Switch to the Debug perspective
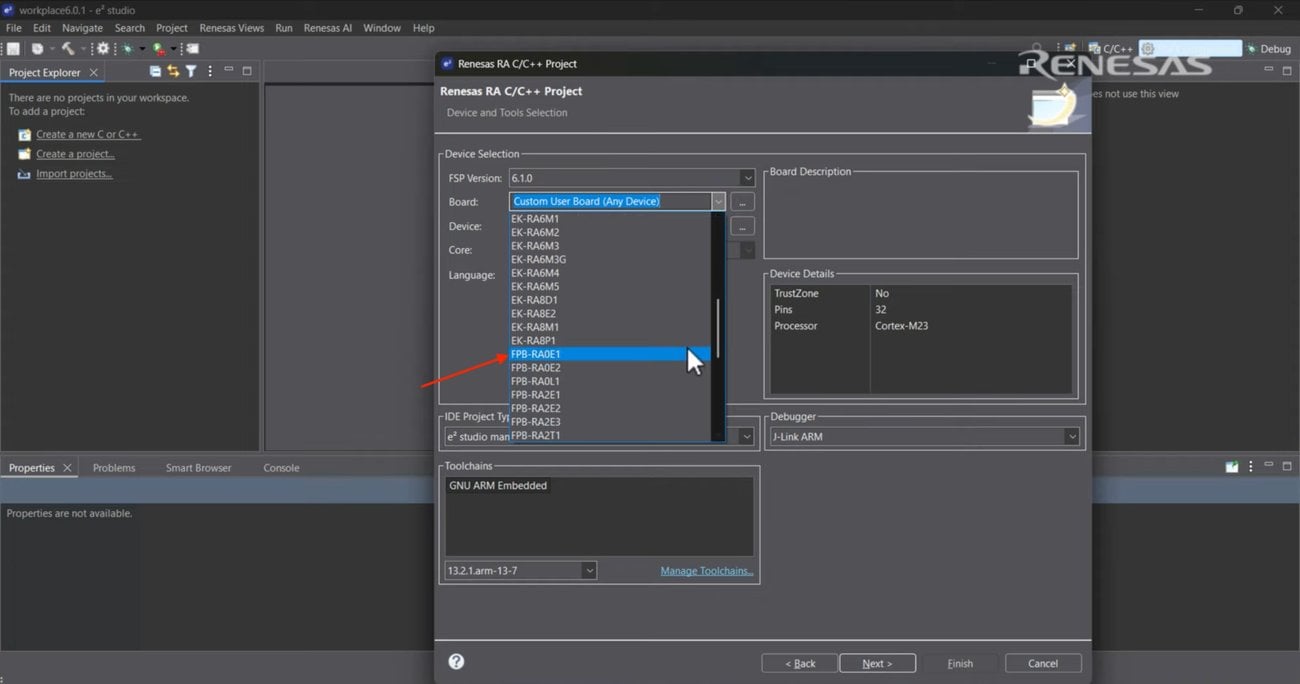 coord(1267,48)
